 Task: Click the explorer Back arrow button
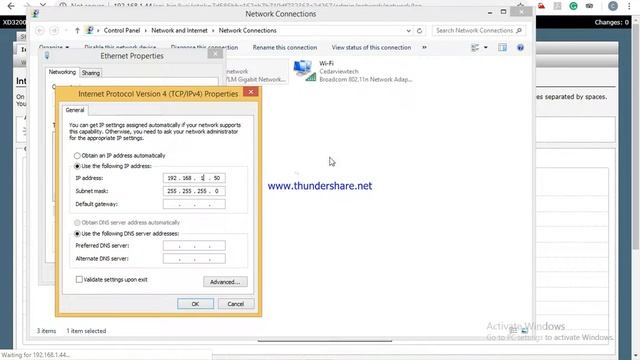[40, 31]
